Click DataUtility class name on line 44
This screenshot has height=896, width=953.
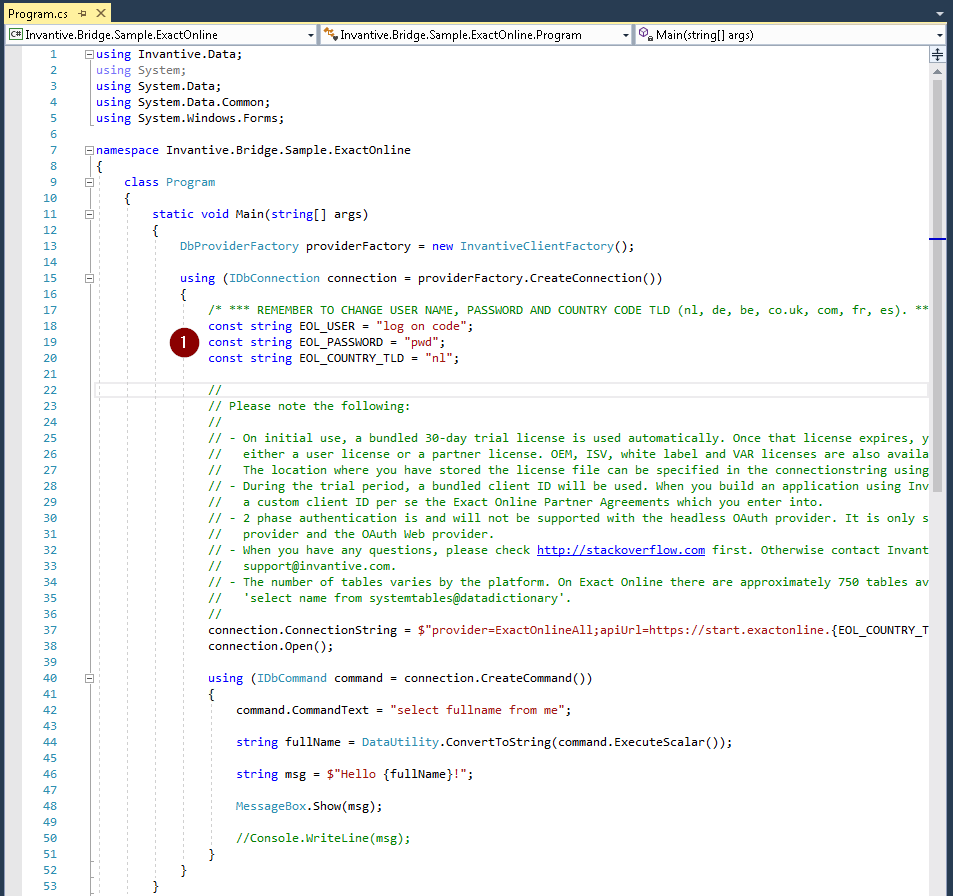click(x=400, y=742)
